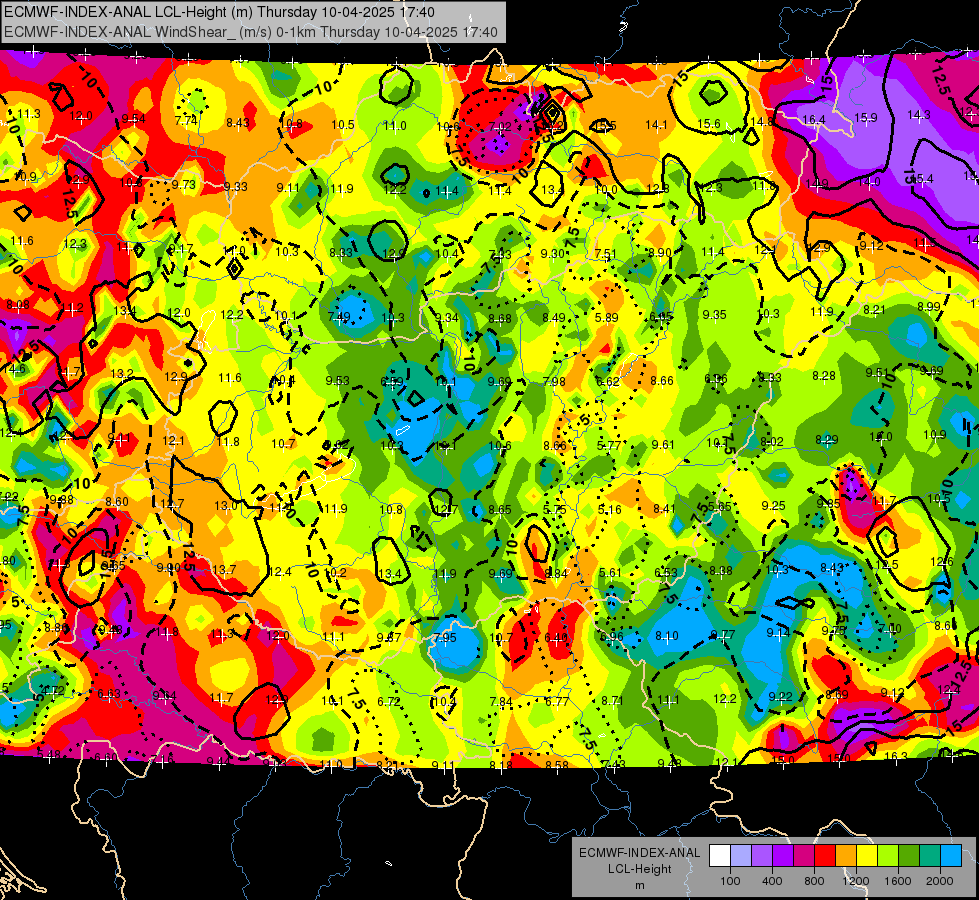This screenshot has width=979, height=900.
Task: Click the wind shear value 9.25
Action: pyautogui.click(x=774, y=505)
